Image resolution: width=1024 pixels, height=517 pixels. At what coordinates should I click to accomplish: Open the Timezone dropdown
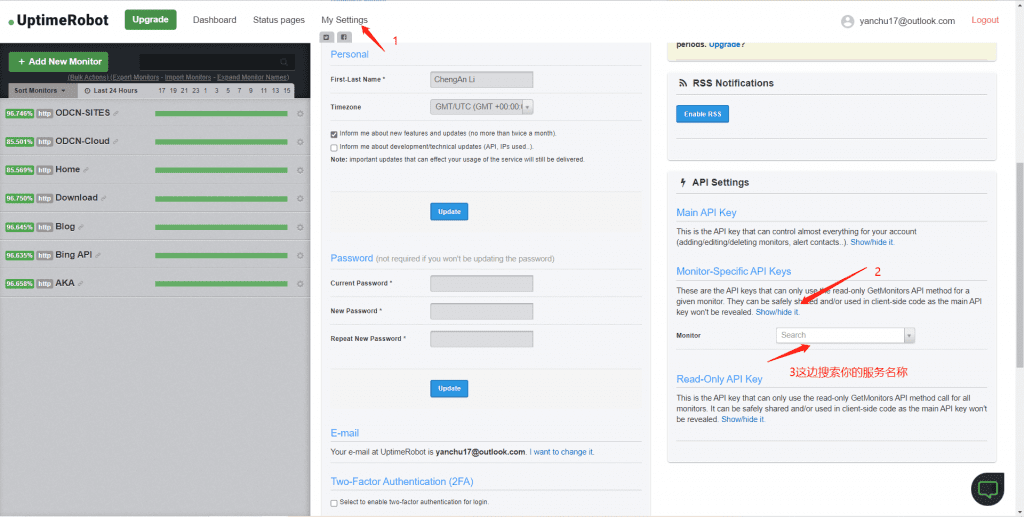click(481, 107)
